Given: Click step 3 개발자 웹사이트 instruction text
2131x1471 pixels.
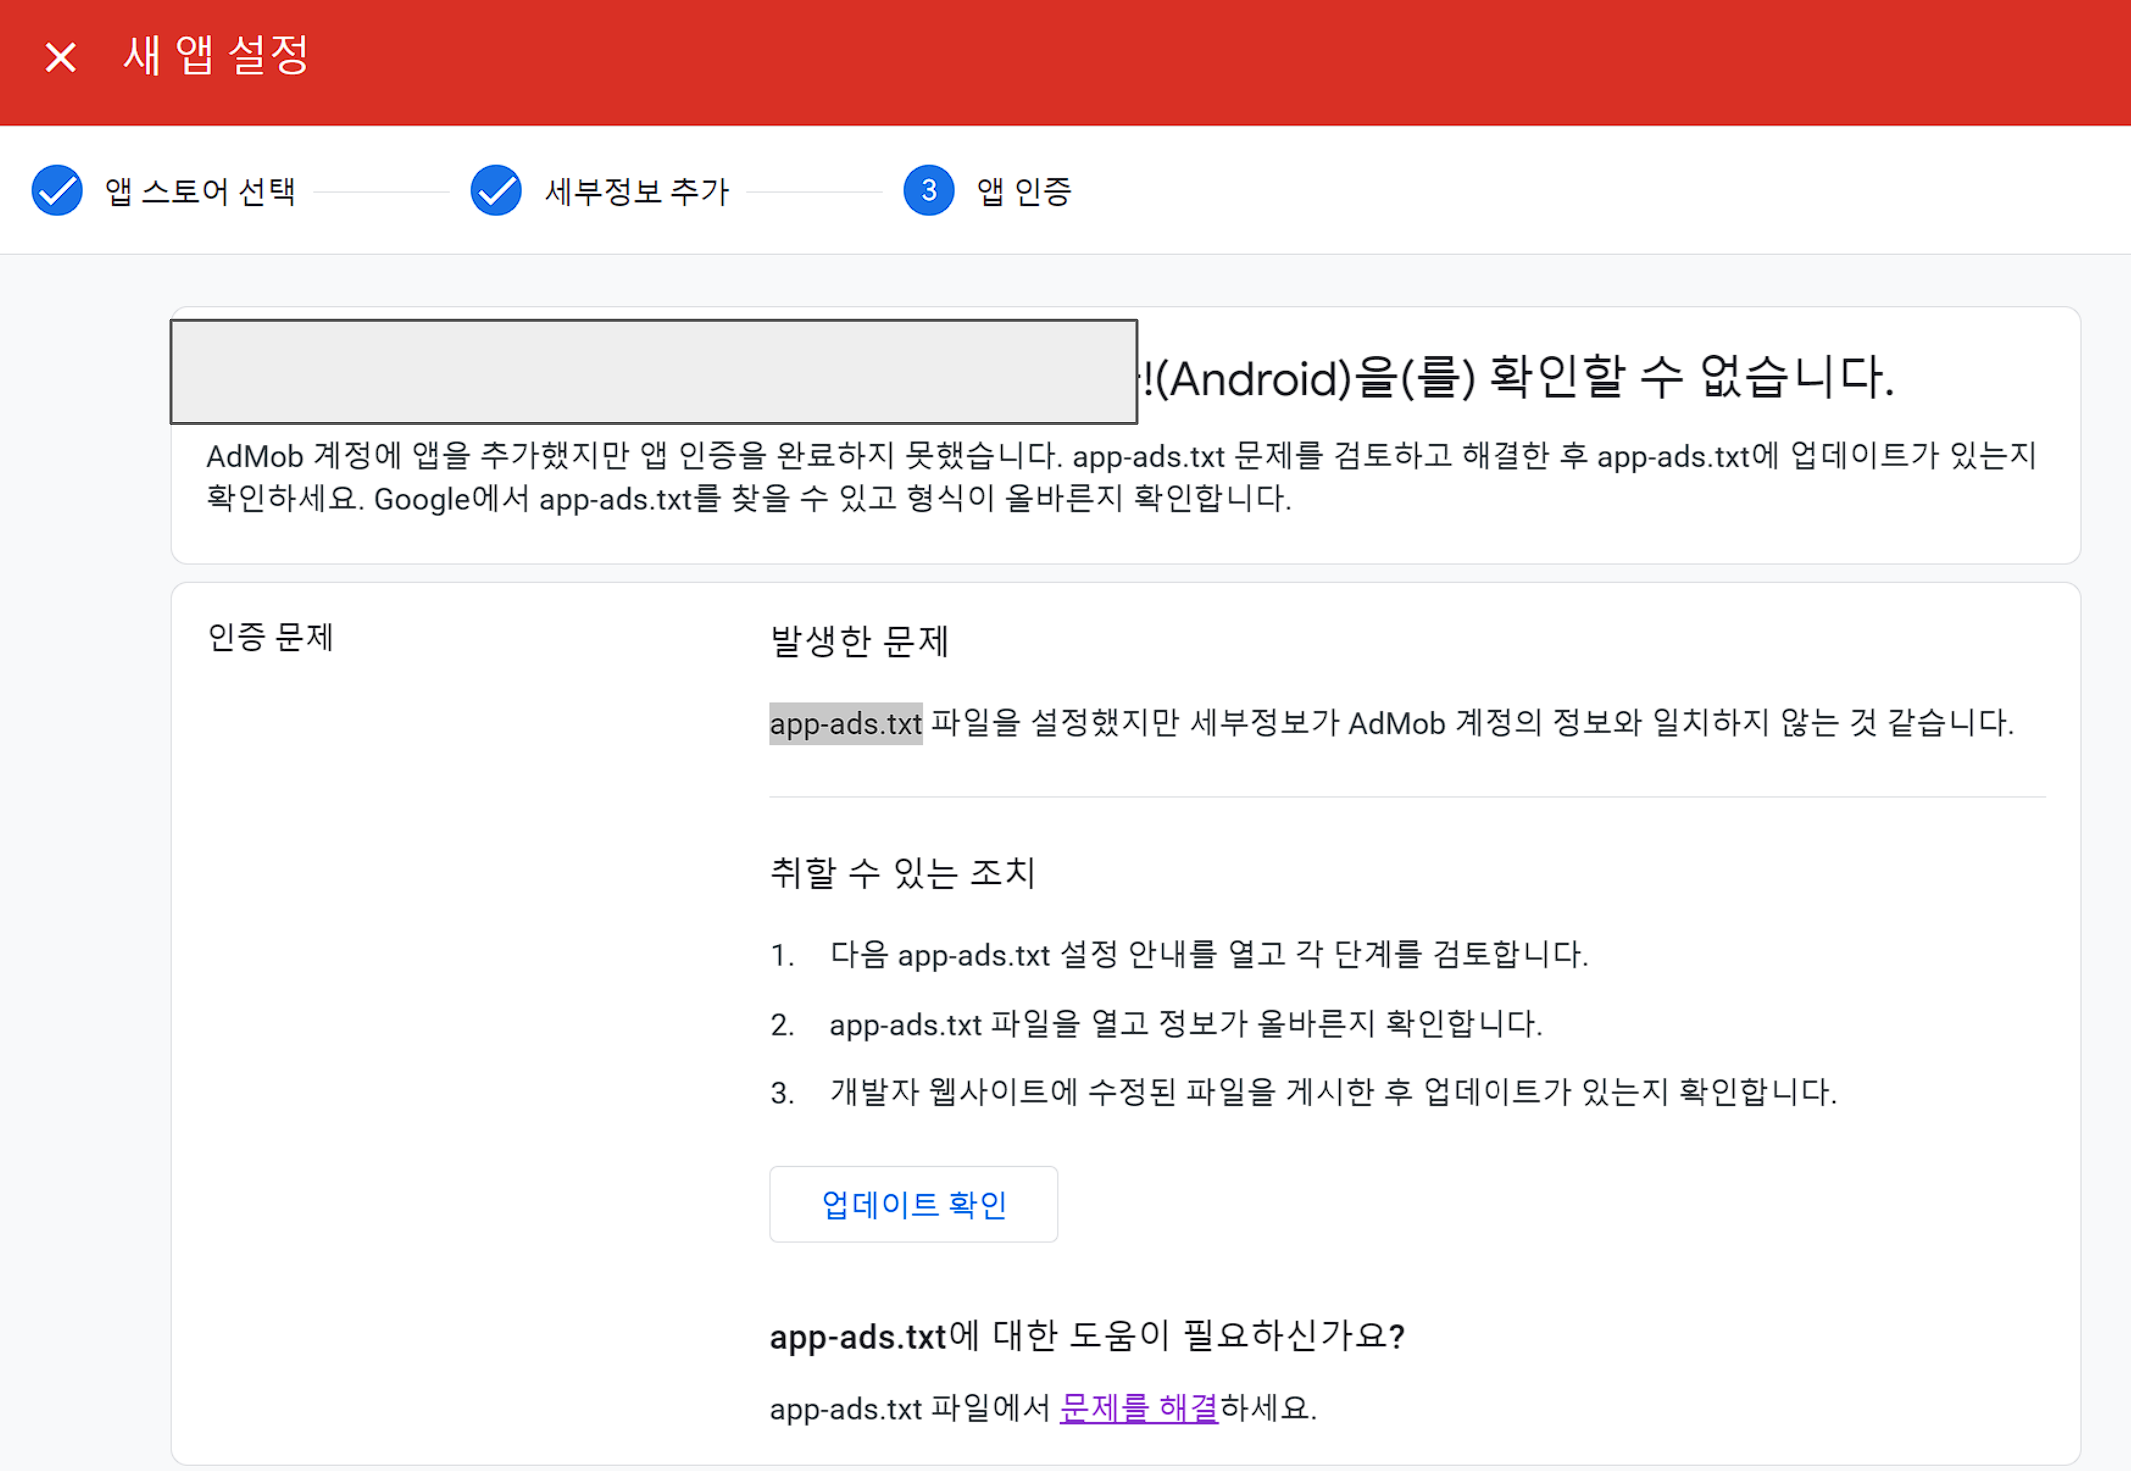Looking at the screenshot, I should point(1332,1092).
